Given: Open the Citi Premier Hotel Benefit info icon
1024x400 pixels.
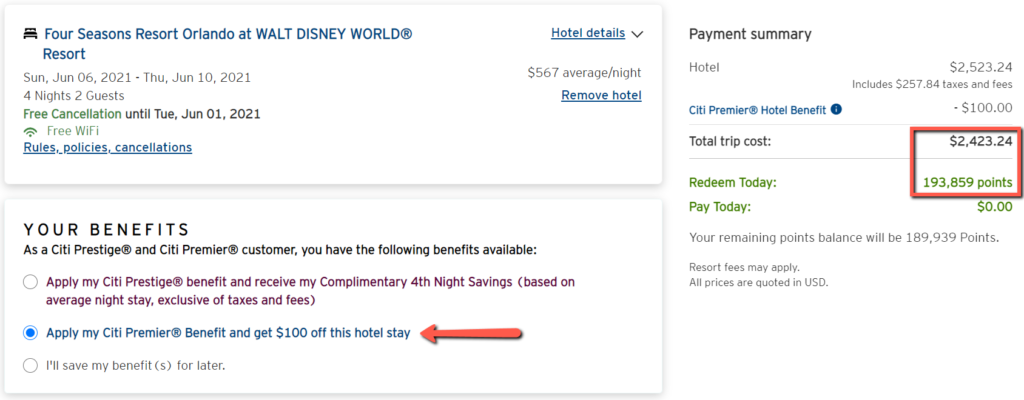Looking at the screenshot, I should click(837, 110).
